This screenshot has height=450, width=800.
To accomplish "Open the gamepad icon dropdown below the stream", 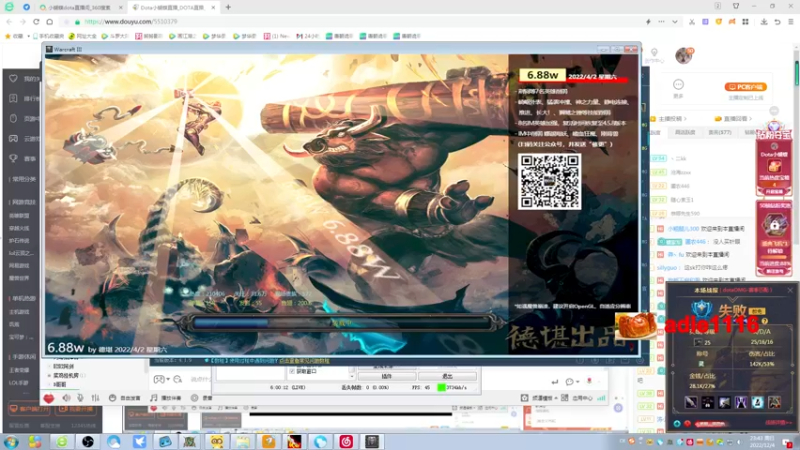I will click(162, 379).
